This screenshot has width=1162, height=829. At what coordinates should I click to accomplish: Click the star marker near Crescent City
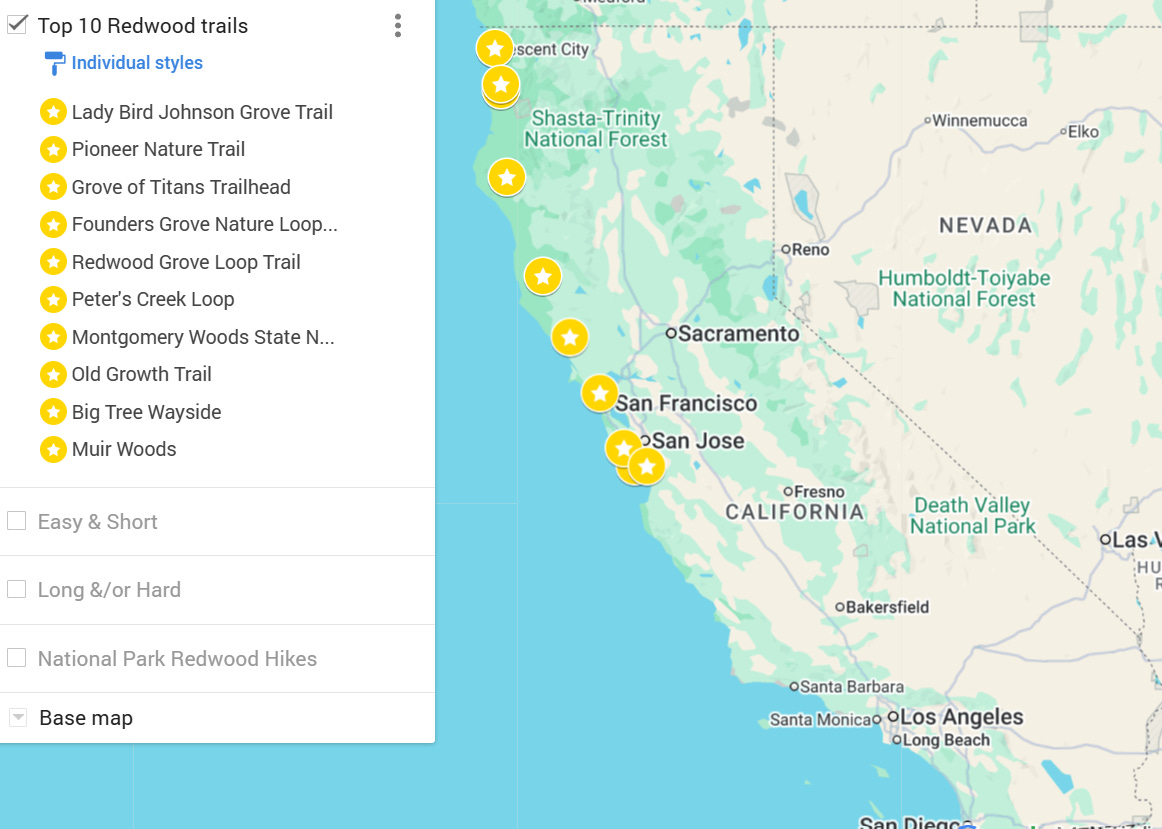coord(495,49)
